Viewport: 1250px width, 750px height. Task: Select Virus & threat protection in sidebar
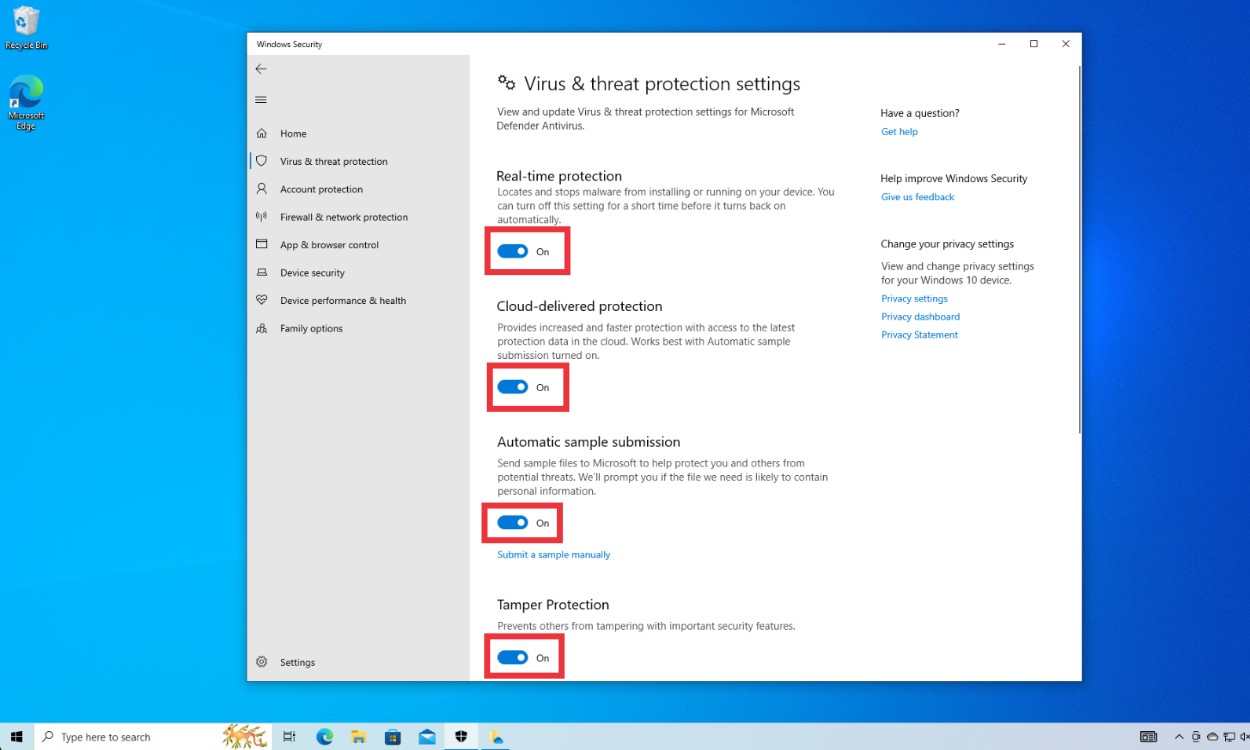[x=334, y=161]
